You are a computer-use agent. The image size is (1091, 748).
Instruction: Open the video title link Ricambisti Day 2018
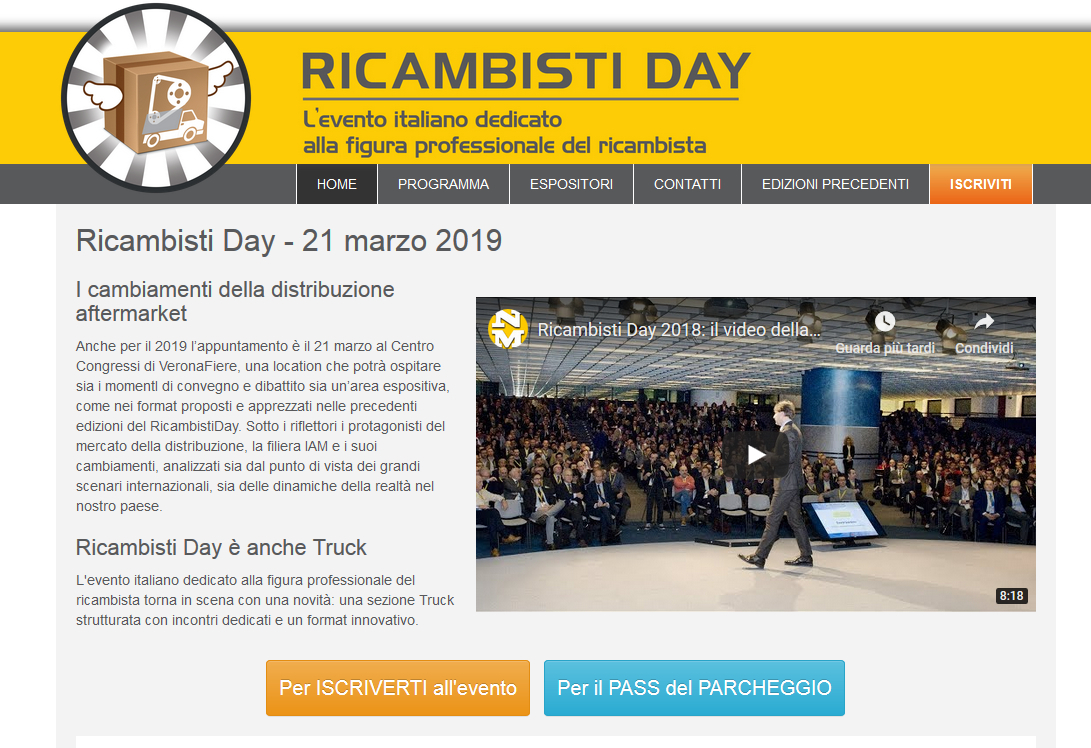pos(679,330)
